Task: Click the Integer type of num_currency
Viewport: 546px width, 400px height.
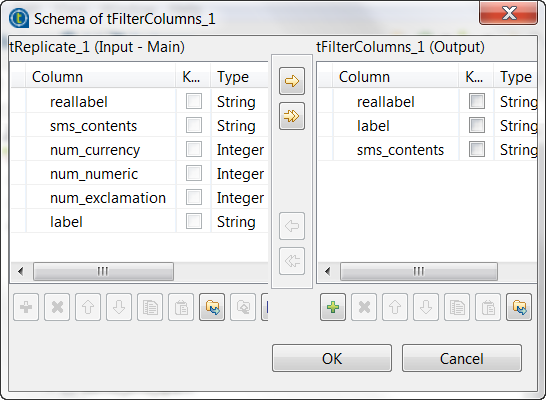Action: click(240, 150)
